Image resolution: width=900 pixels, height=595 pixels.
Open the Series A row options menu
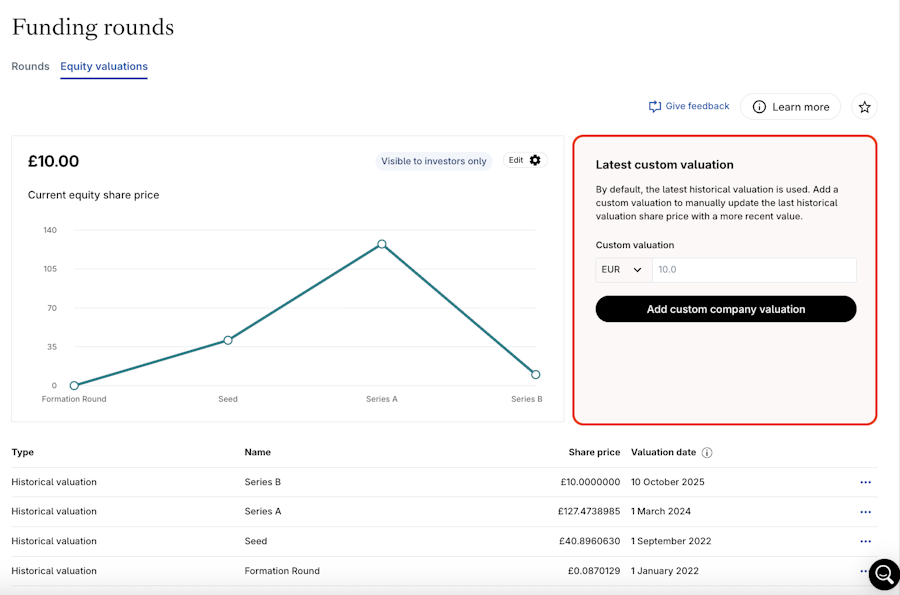[x=865, y=512]
